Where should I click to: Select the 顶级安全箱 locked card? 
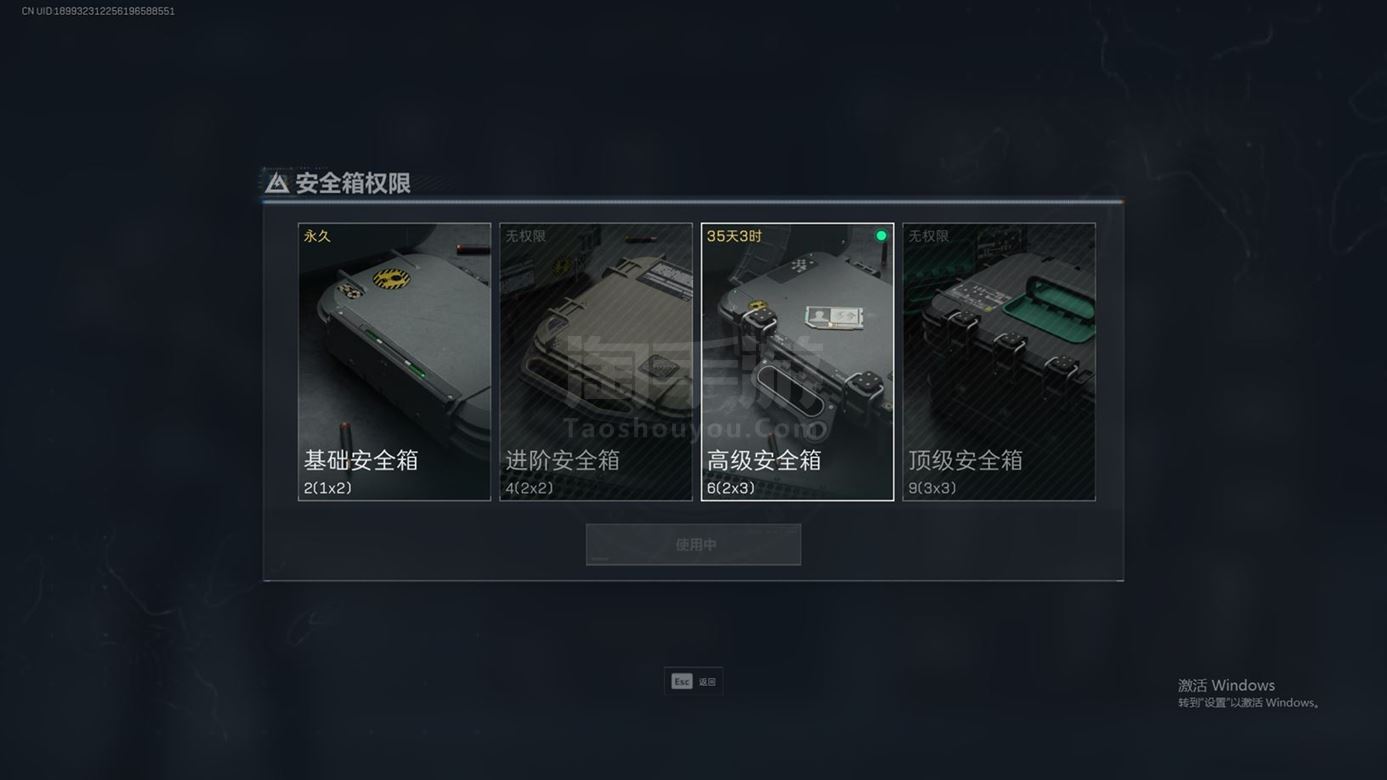(999, 362)
